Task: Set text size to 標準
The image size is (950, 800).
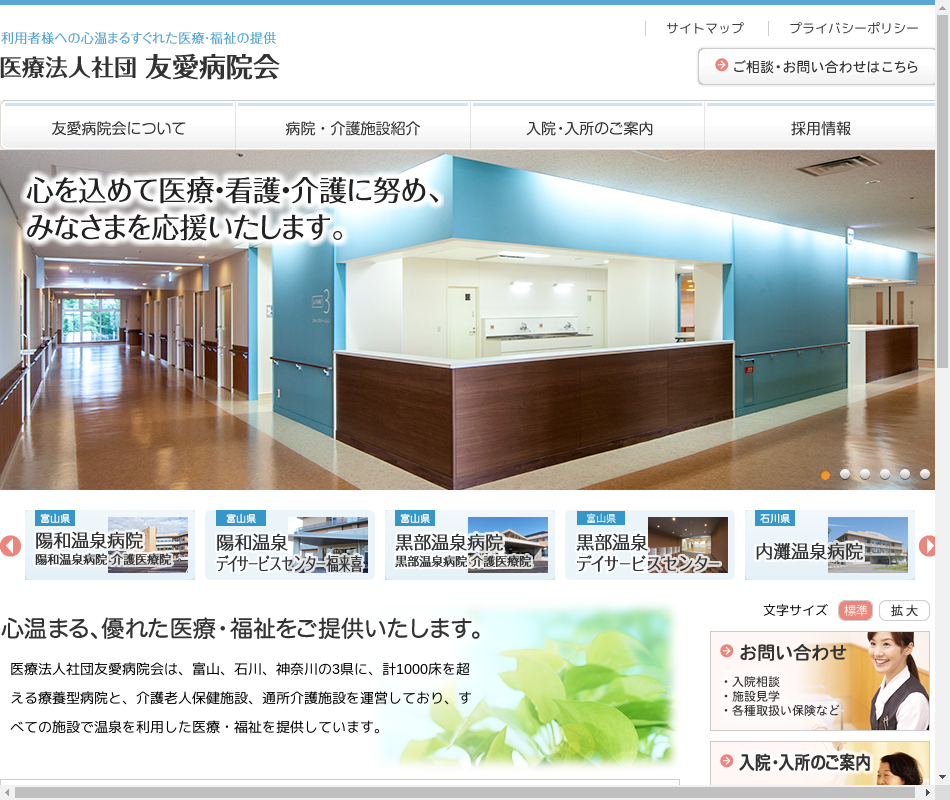Action: (855, 611)
